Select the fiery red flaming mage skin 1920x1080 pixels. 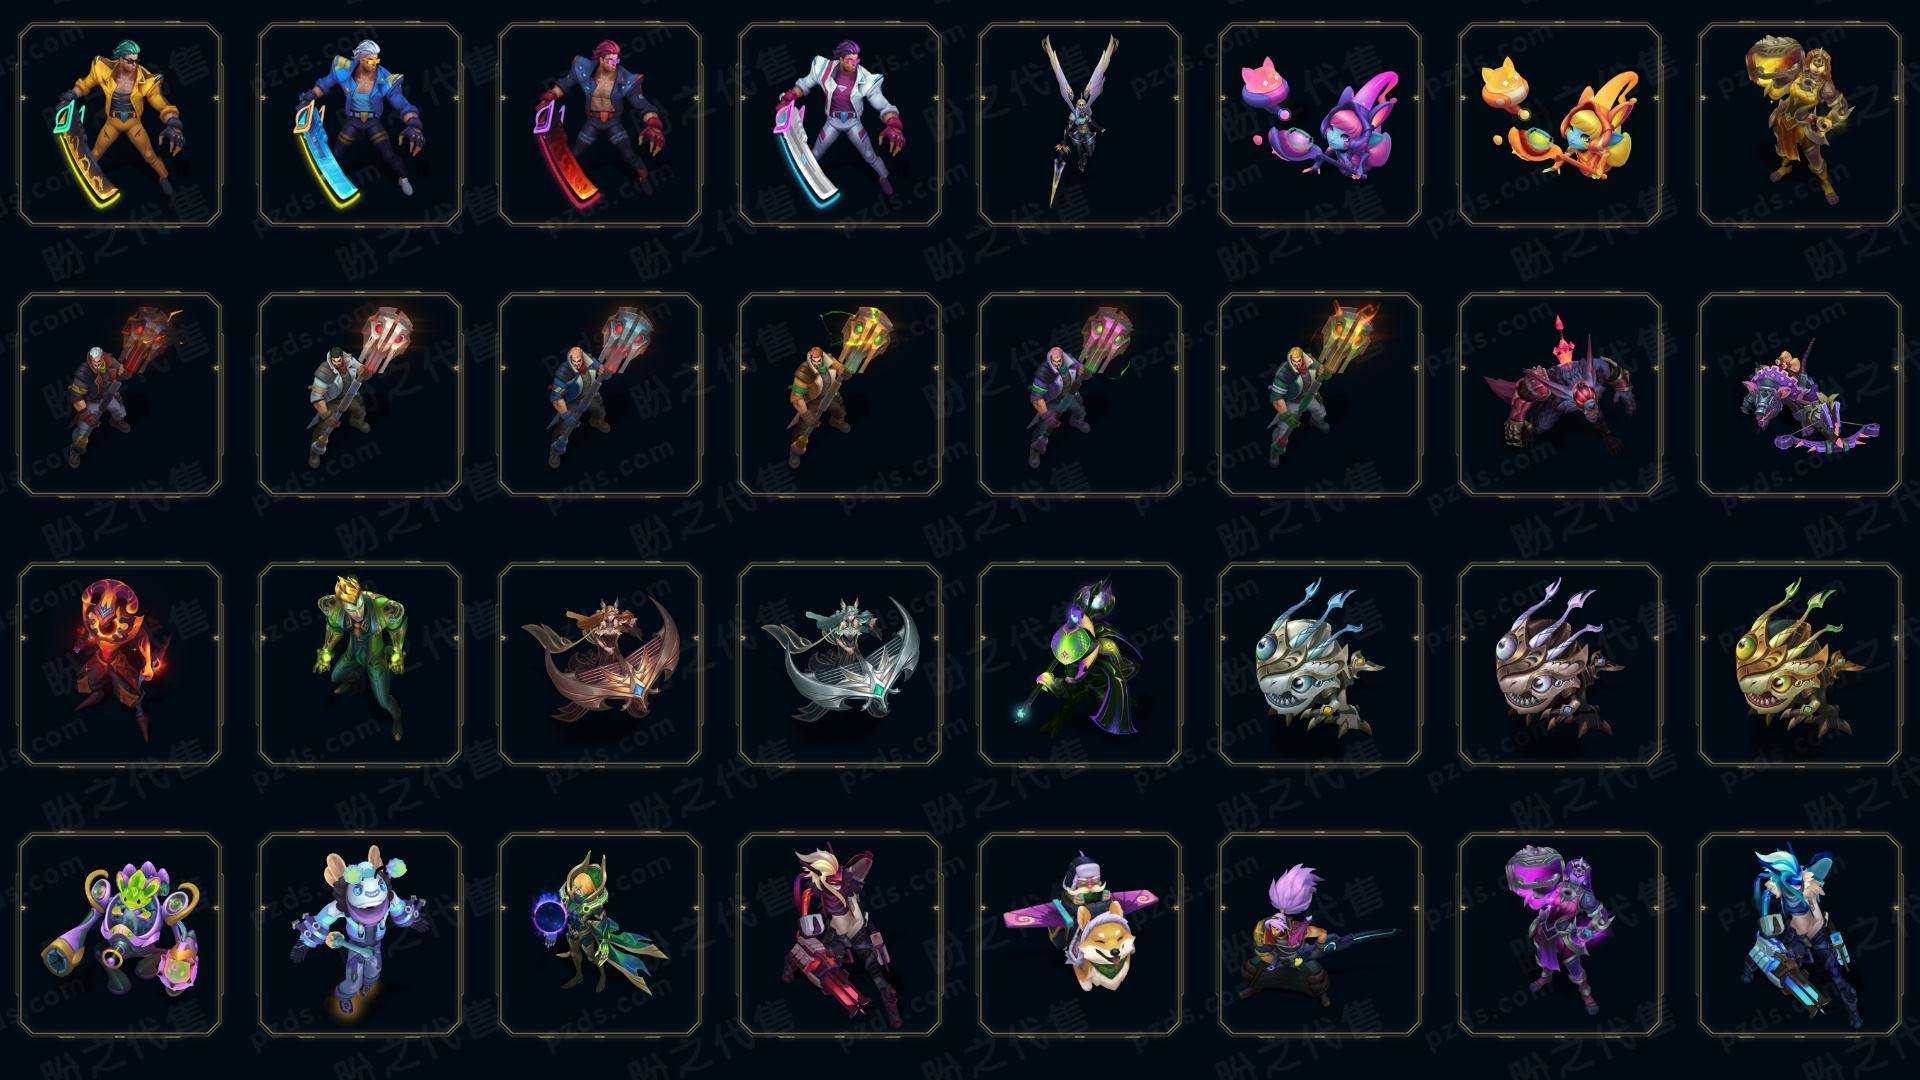(120, 664)
